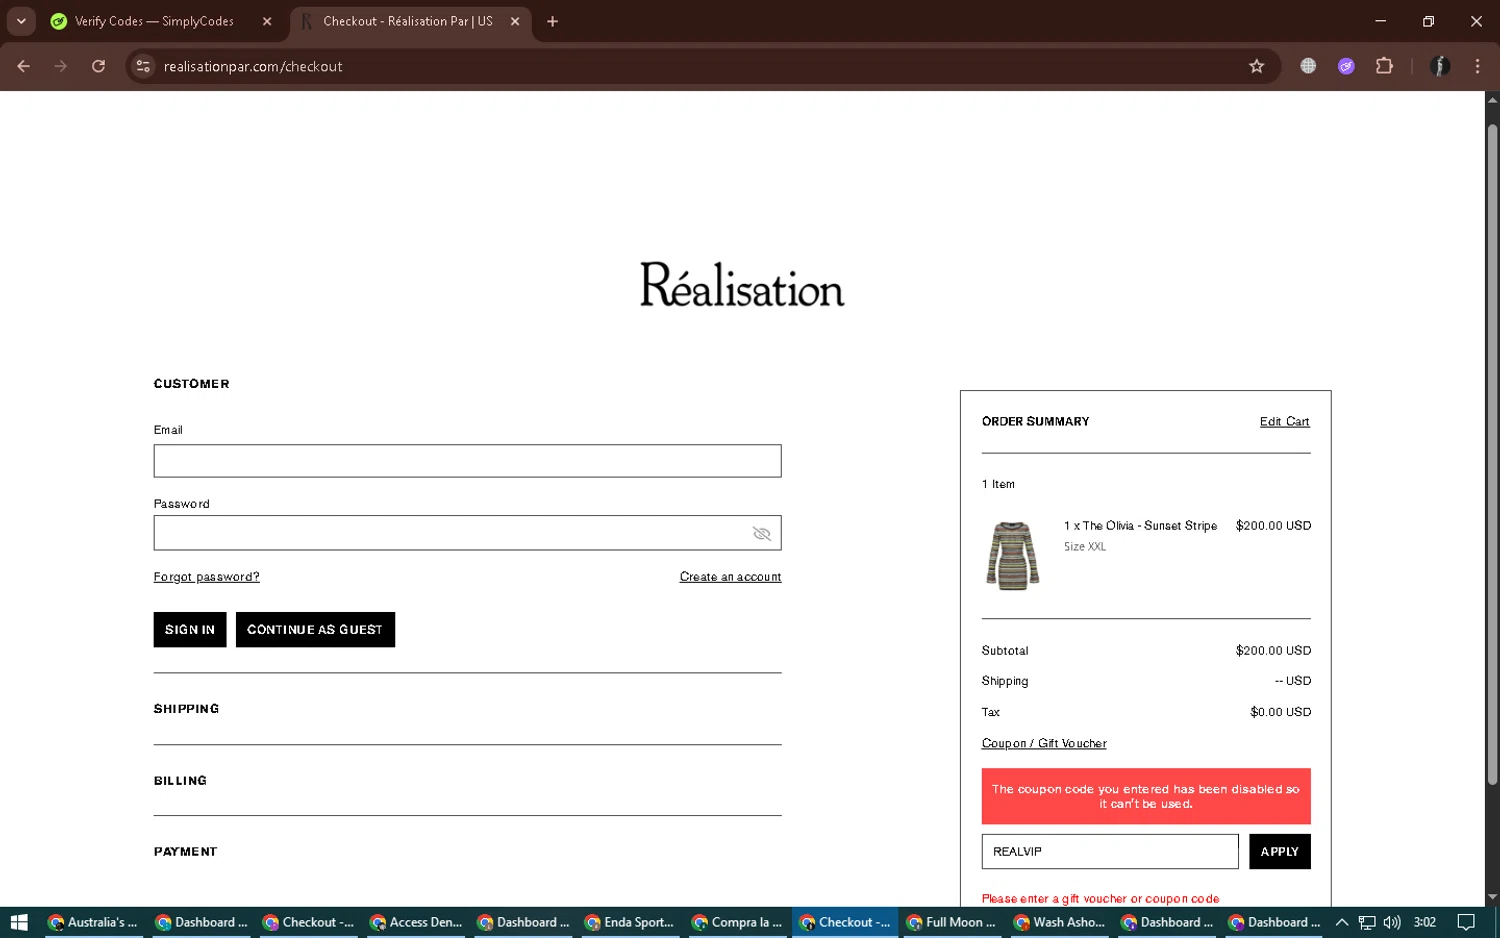Go back to previous page
This screenshot has height=938, width=1500.
(x=24, y=66)
